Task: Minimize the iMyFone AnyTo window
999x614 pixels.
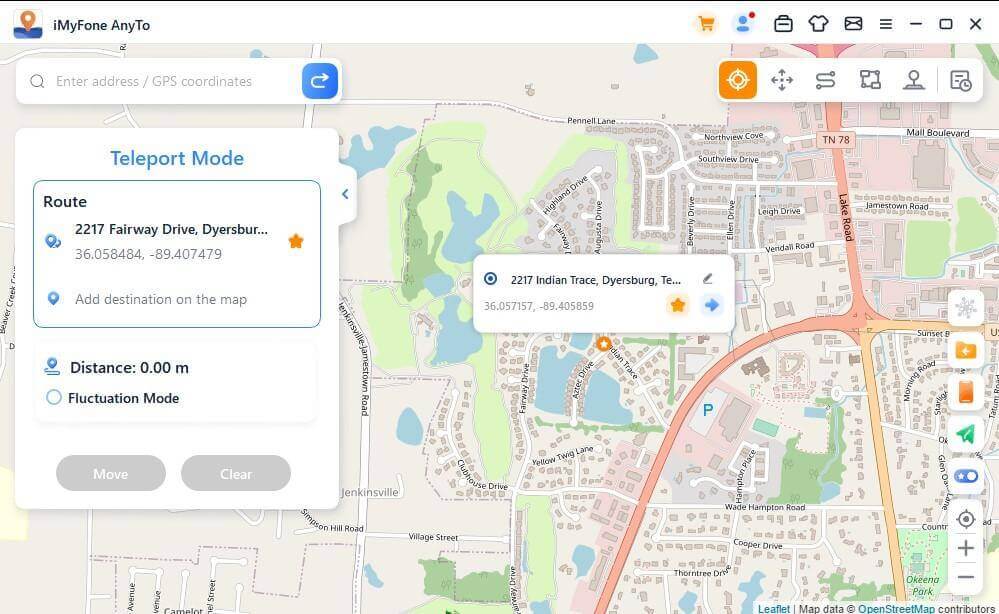Action: click(916, 24)
